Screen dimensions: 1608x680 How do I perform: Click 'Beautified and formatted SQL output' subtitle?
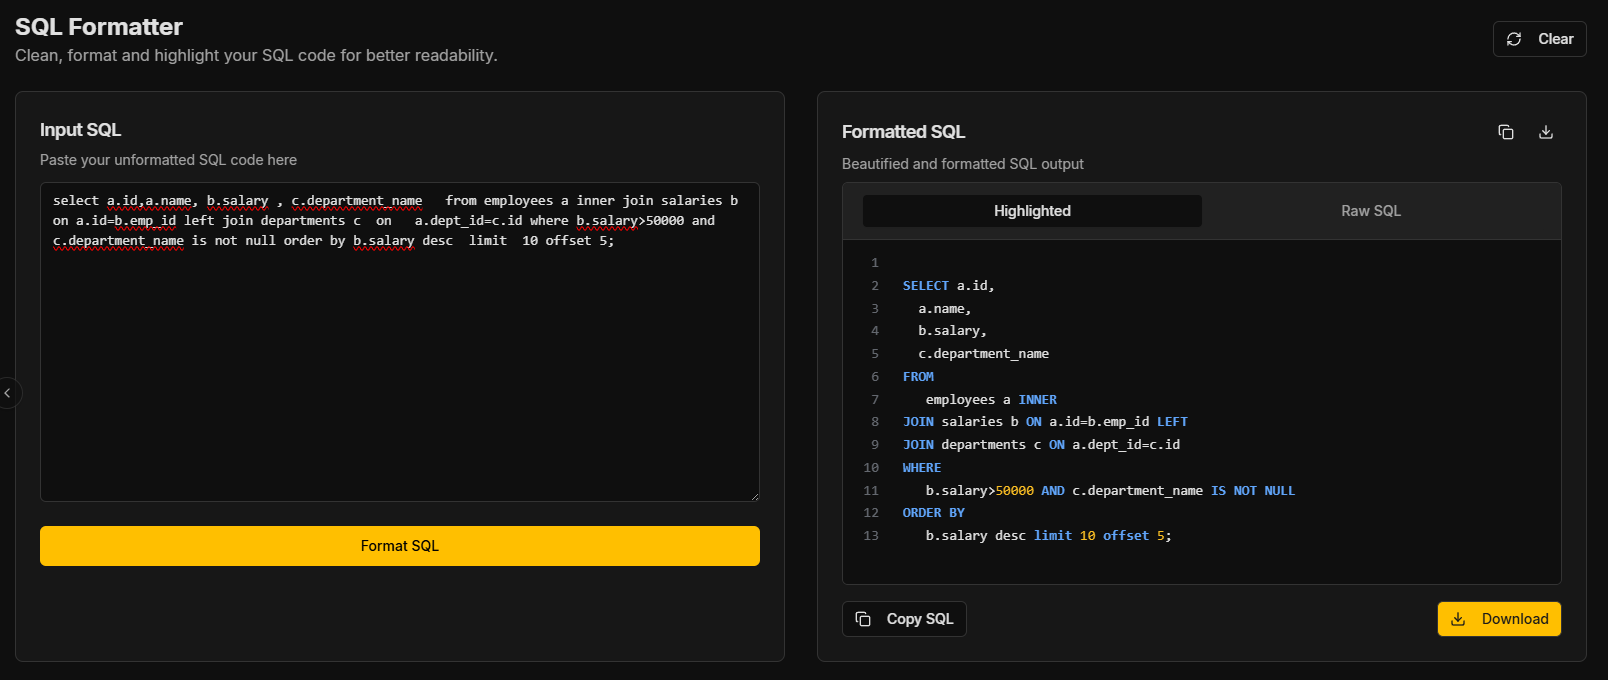tap(962, 164)
